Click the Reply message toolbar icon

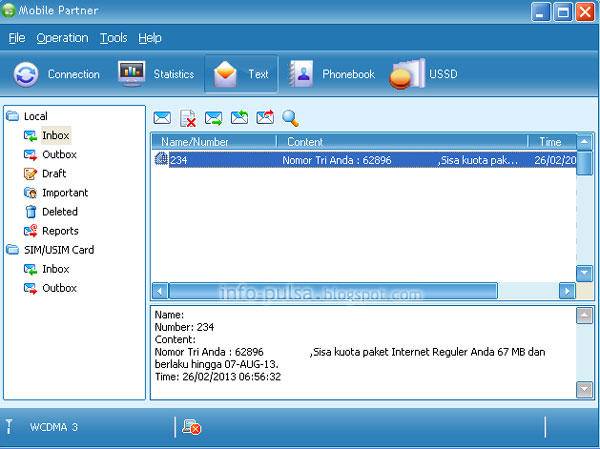coord(239,118)
